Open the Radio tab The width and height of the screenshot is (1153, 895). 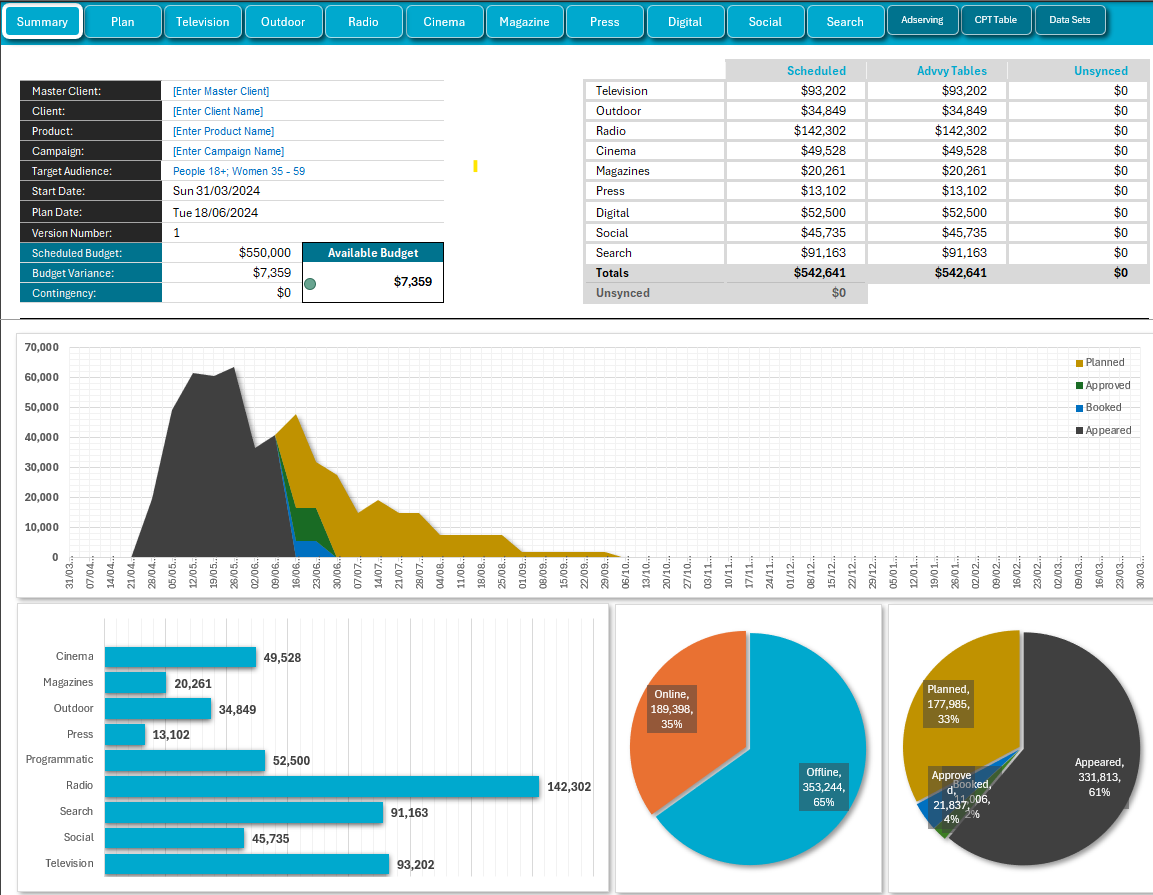(363, 22)
